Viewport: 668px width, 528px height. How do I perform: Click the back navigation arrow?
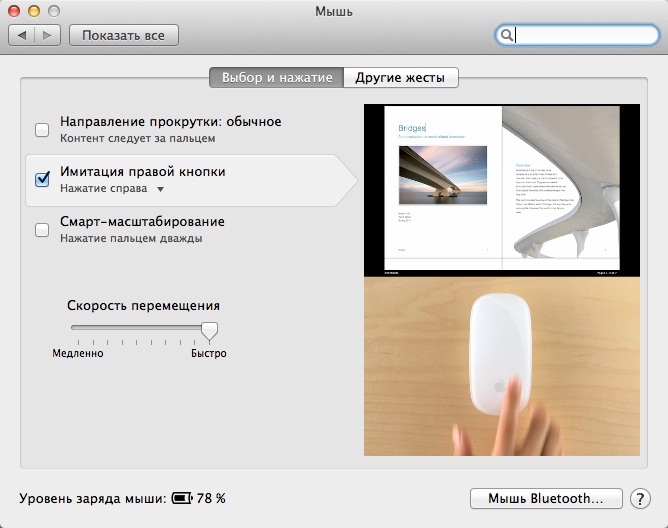click(x=23, y=35)
